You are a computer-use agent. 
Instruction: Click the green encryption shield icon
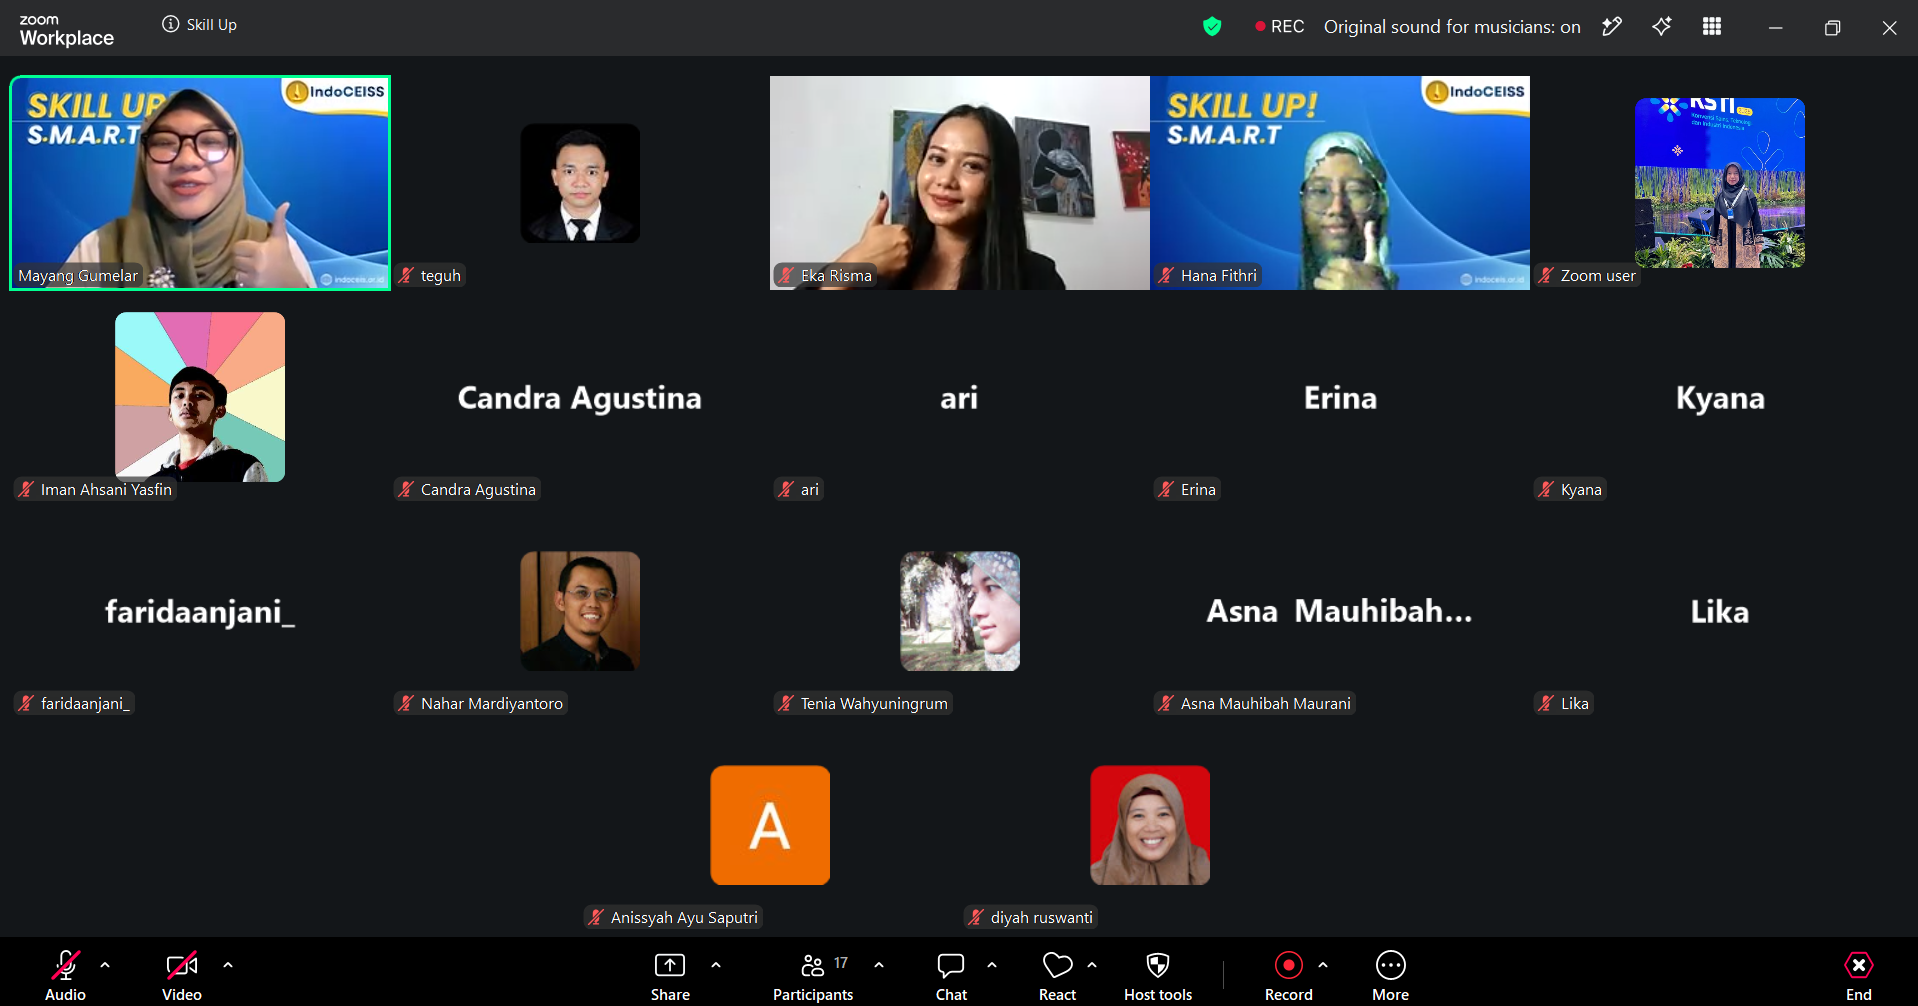coord(1212,27)
